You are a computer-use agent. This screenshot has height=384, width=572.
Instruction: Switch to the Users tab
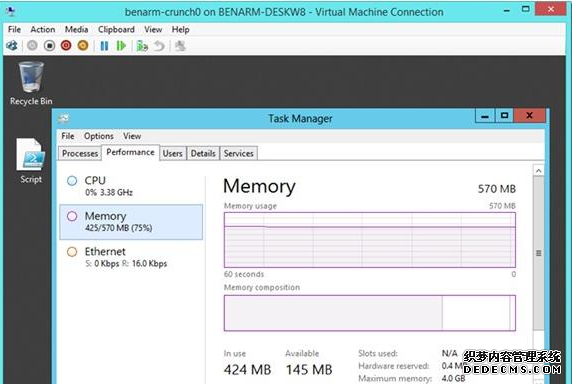172,153
